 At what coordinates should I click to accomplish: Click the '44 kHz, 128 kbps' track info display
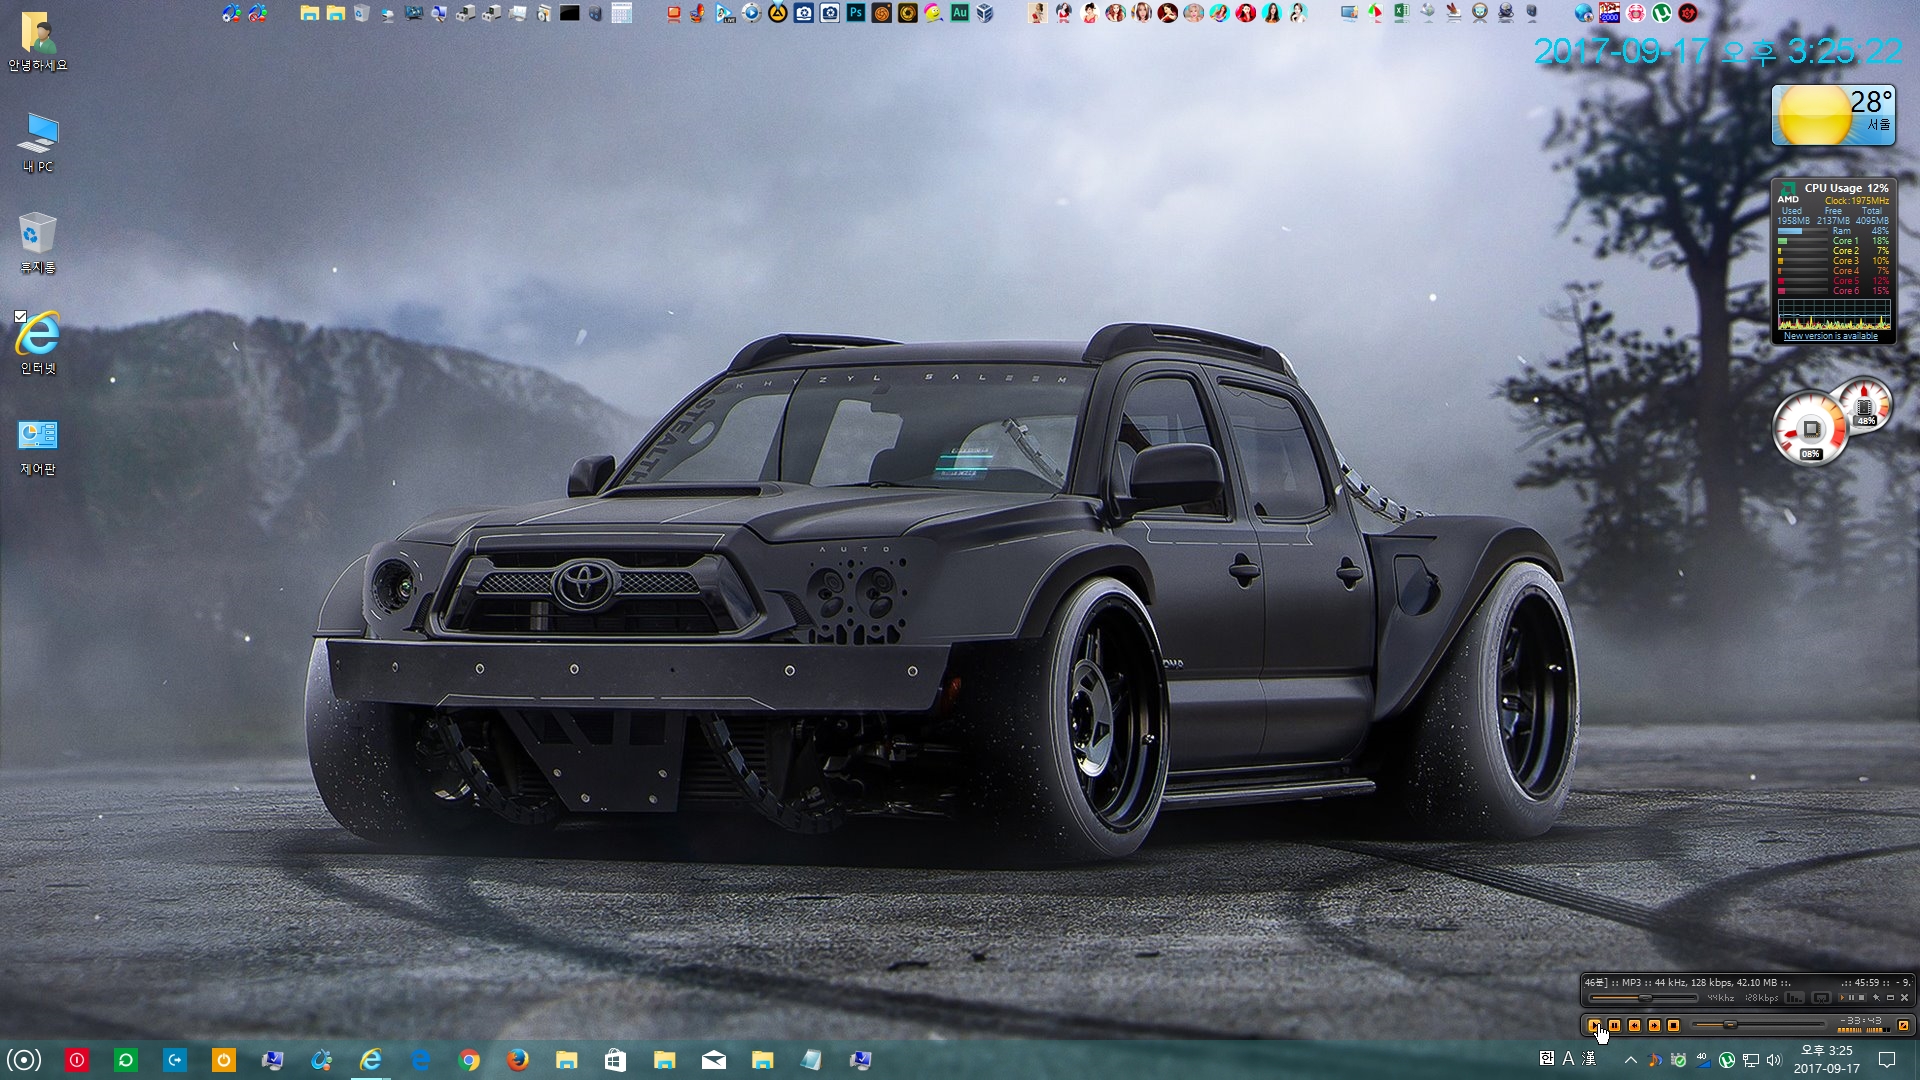pyautogui.click(x=1693, y=982)
